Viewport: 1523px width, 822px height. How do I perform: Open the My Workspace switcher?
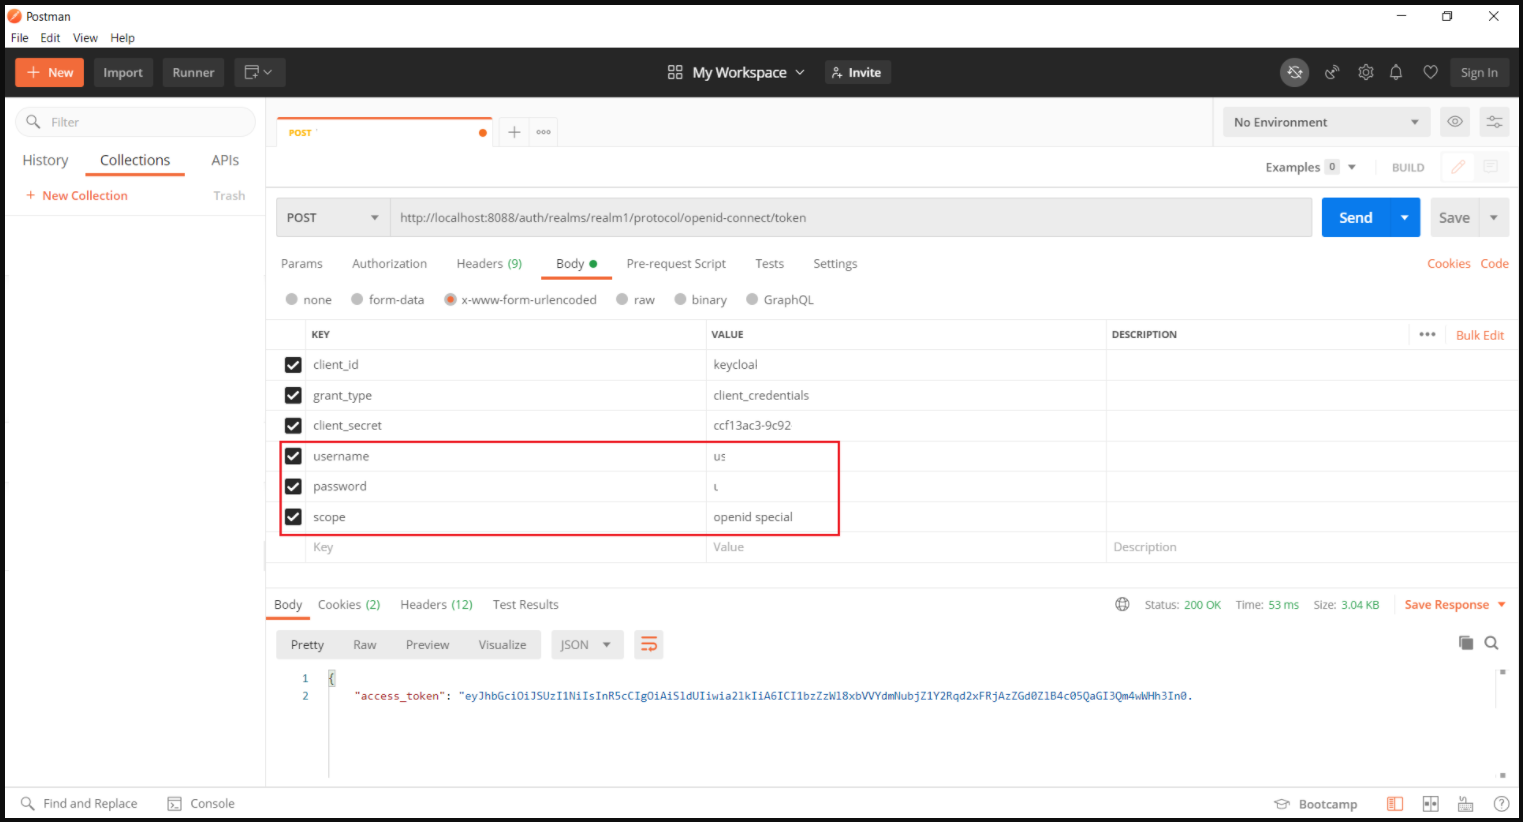click(x=736, y=72)
